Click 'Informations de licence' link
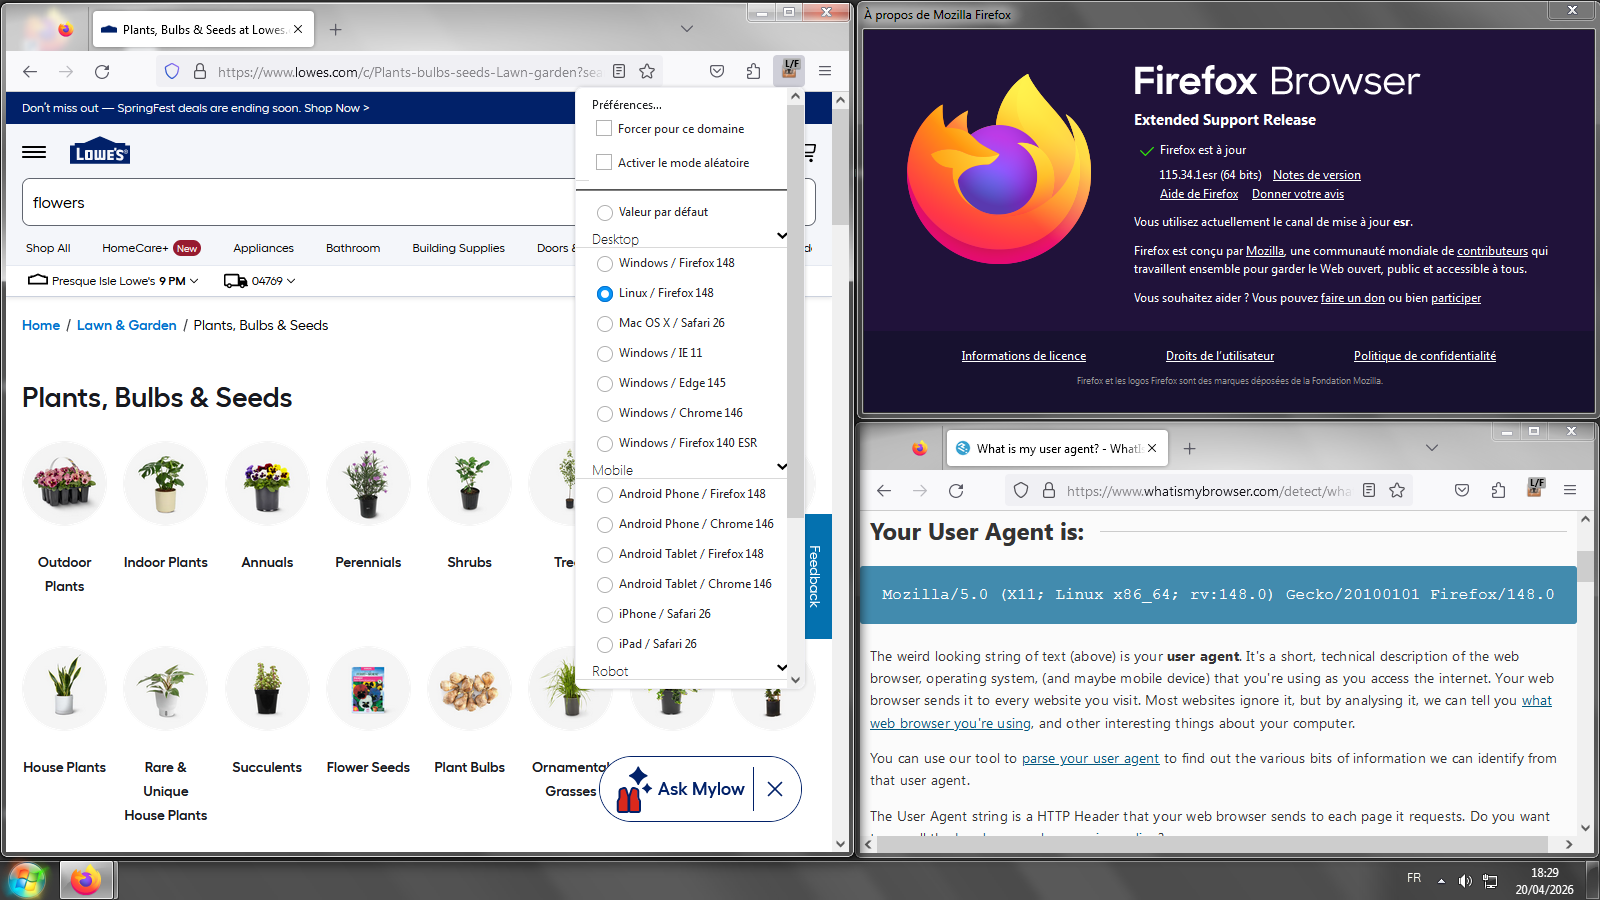This screenshot has width=1600, height=900. coord(1024,356)
